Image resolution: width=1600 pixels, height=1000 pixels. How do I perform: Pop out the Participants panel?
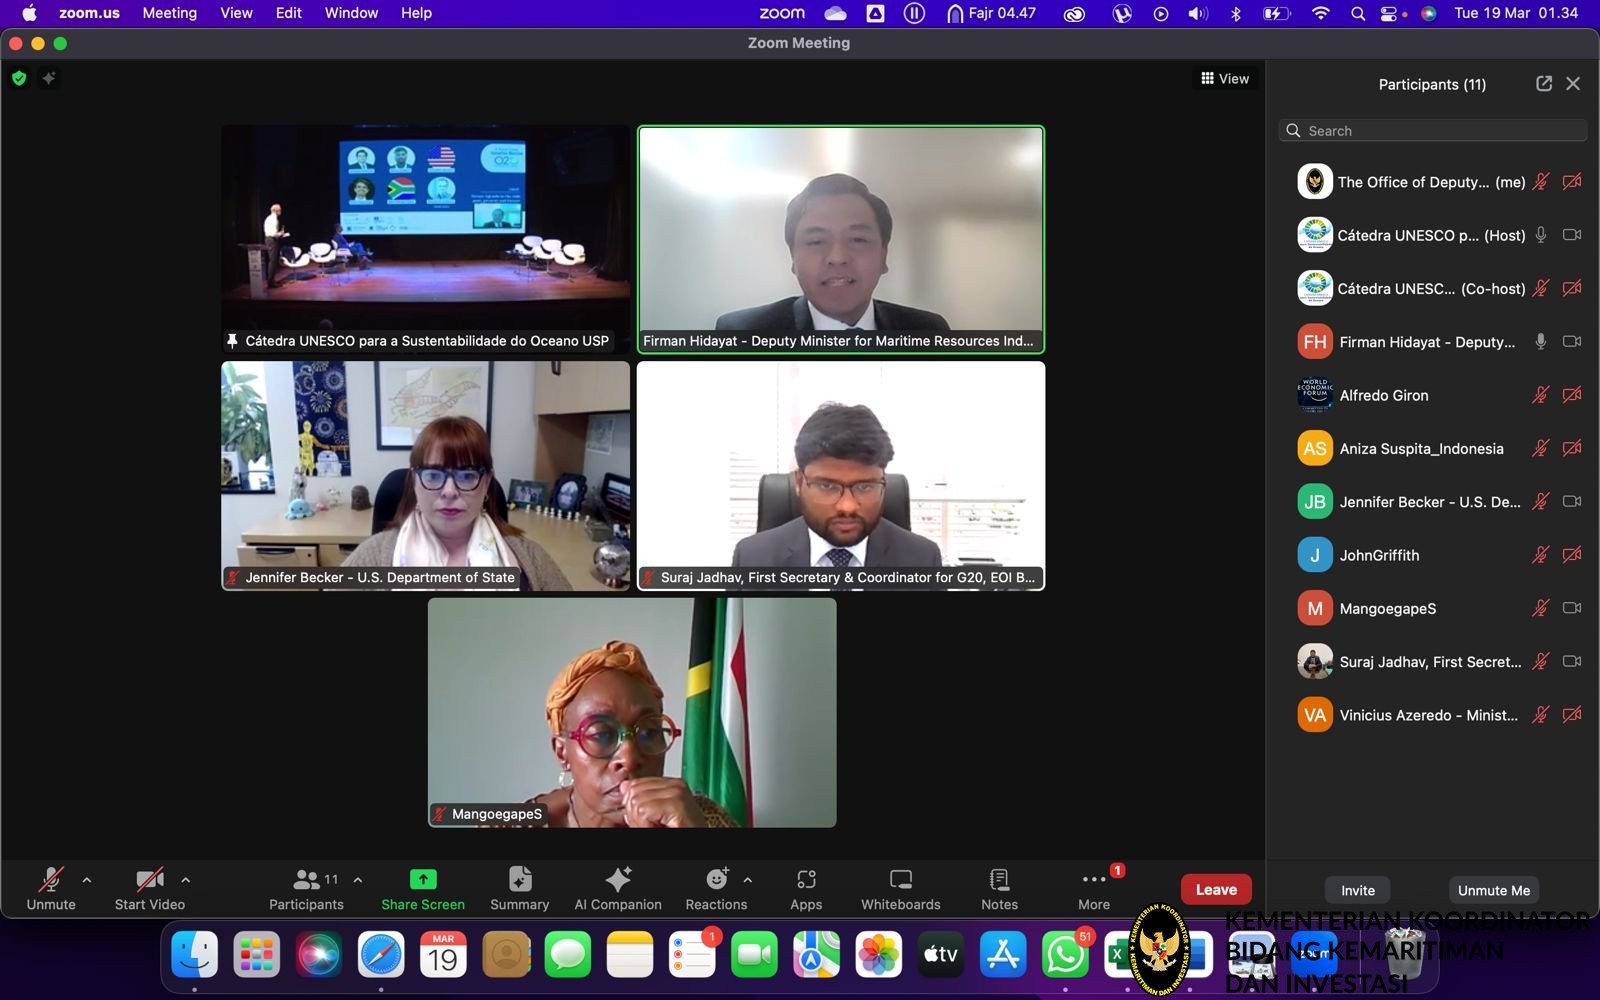click(x=1544, y=84)
